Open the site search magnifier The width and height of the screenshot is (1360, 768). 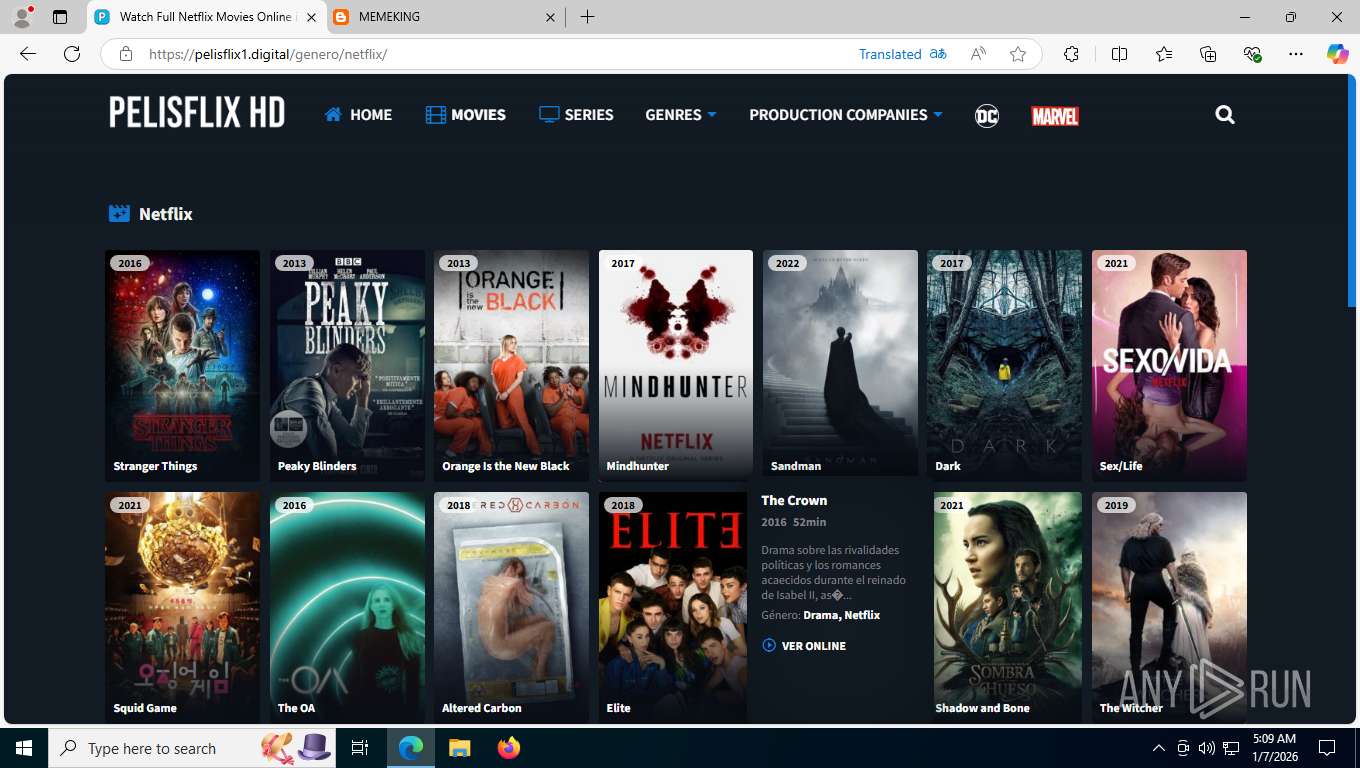point(1225,115)
